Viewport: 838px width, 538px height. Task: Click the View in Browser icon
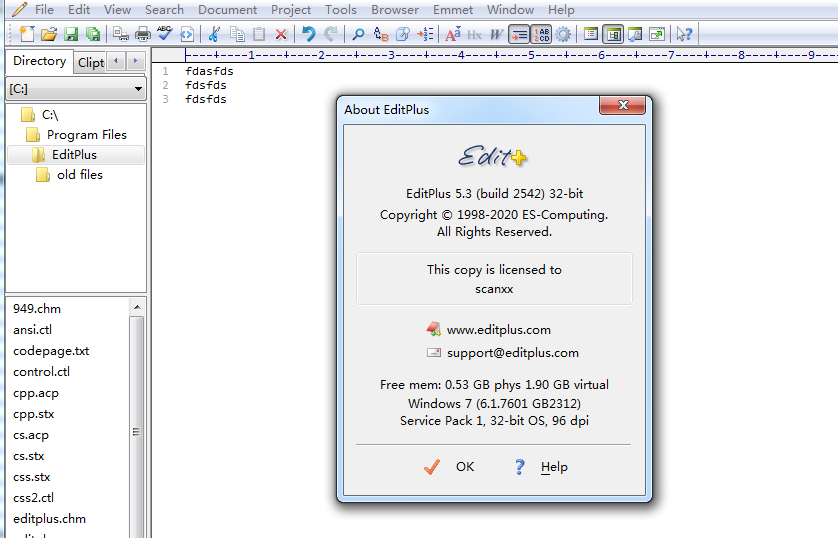point(187,34)
